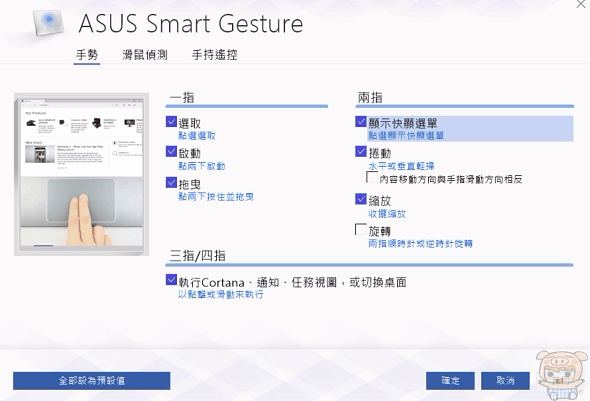
Task: Toggle 執行Cortana three/four-finger checkbox
Action: pos(171,280)
